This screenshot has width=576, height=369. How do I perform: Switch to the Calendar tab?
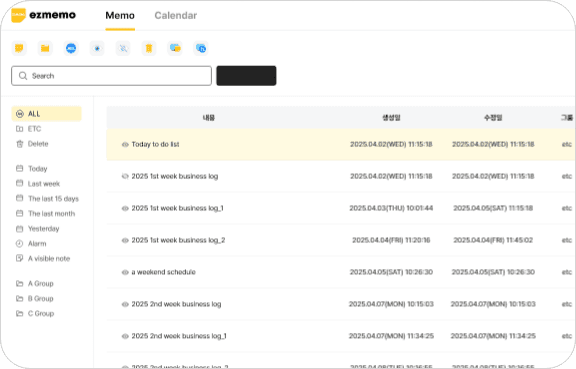tap(176, 15)
